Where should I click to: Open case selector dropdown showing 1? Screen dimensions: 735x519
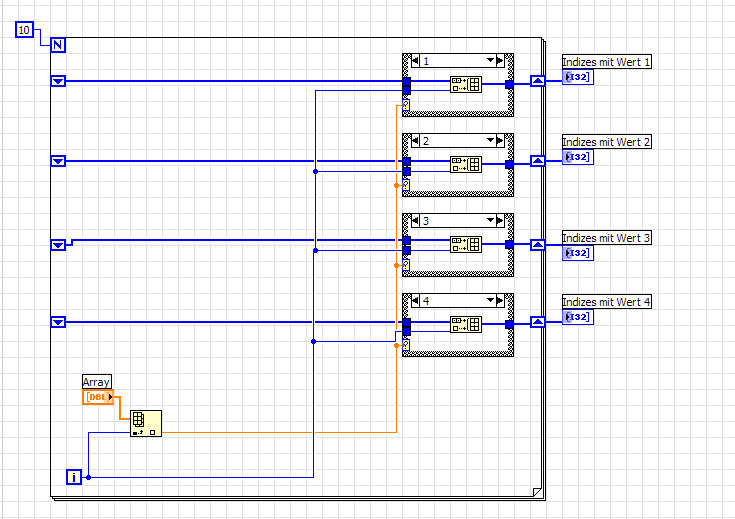[490, 60]
